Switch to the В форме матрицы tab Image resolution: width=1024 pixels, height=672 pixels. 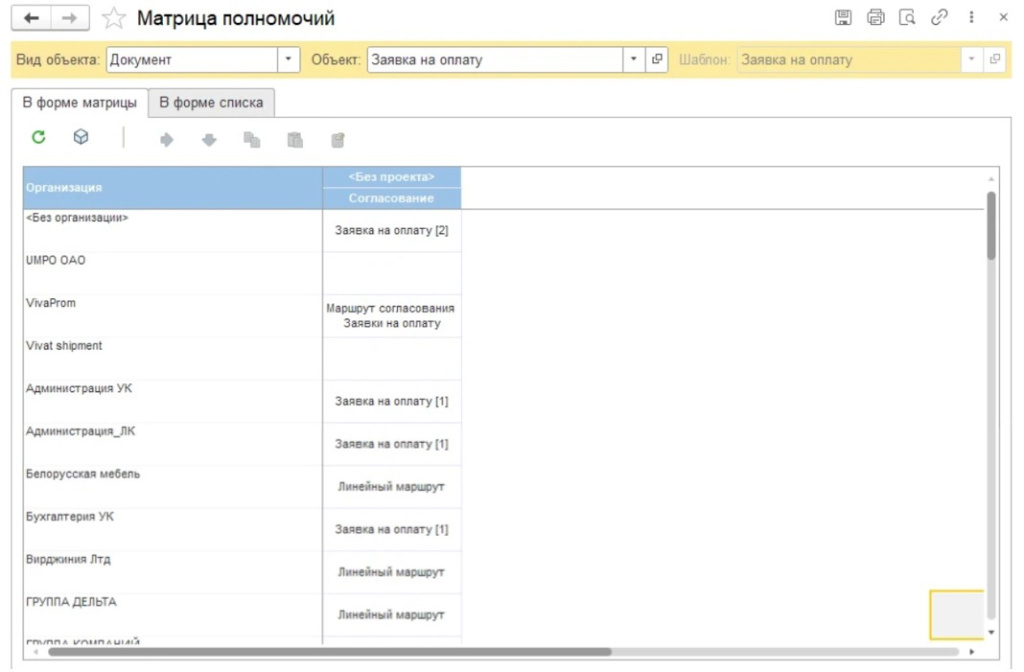[x=80, y=103]
